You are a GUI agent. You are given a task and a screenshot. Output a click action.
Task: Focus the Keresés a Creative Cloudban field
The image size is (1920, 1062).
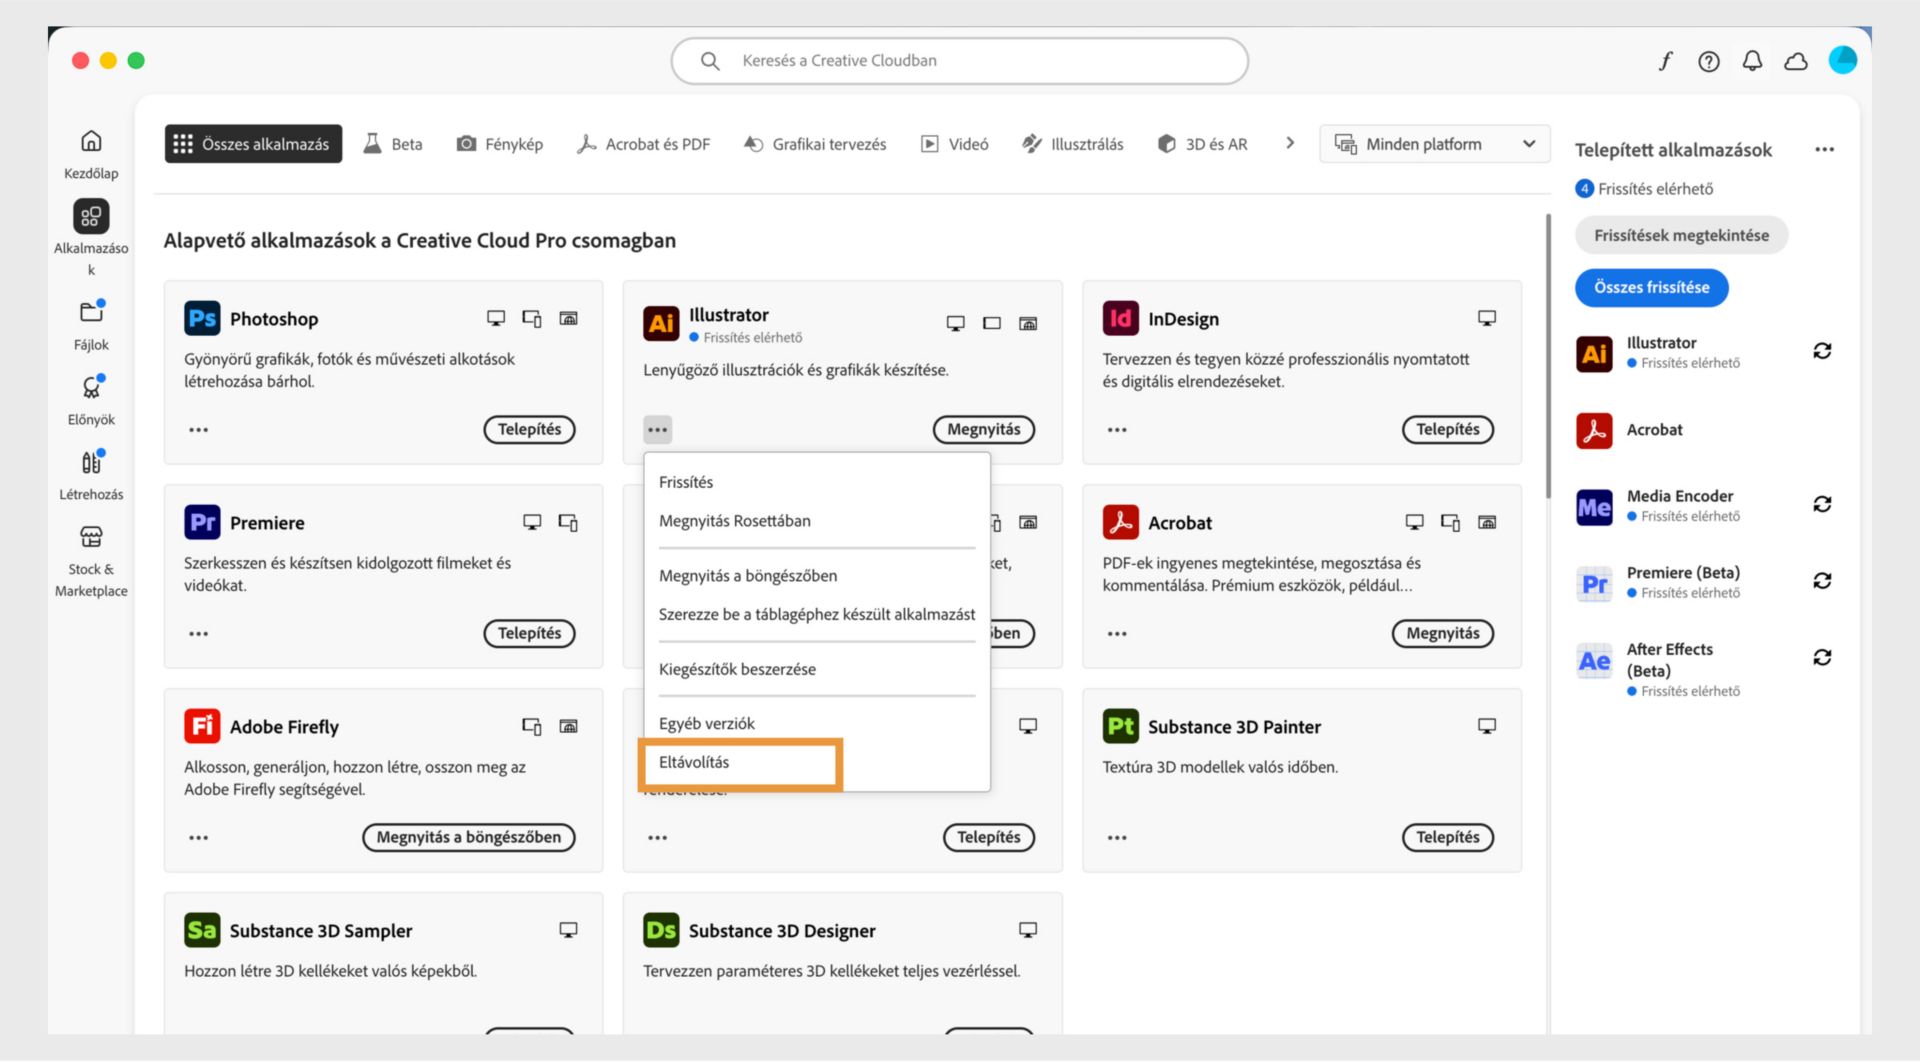[x=959, y=61]
